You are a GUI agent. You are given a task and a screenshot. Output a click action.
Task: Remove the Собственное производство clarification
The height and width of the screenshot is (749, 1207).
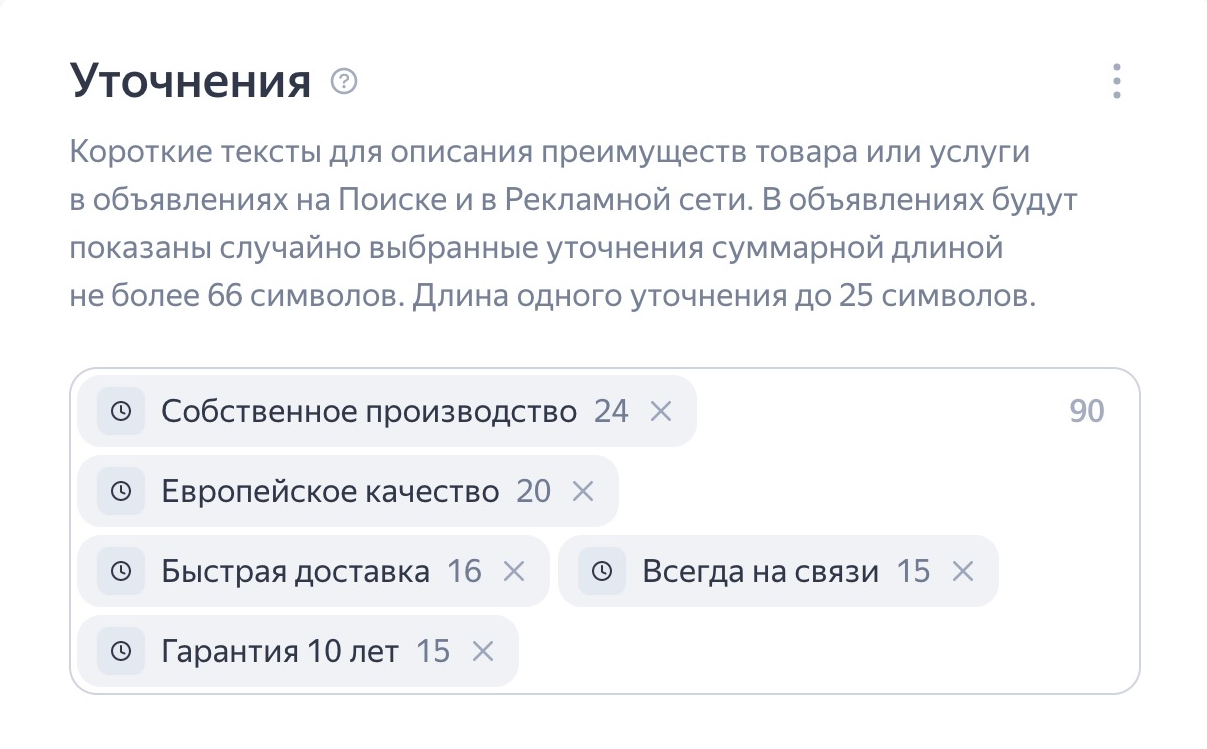(x=660, y=411)
